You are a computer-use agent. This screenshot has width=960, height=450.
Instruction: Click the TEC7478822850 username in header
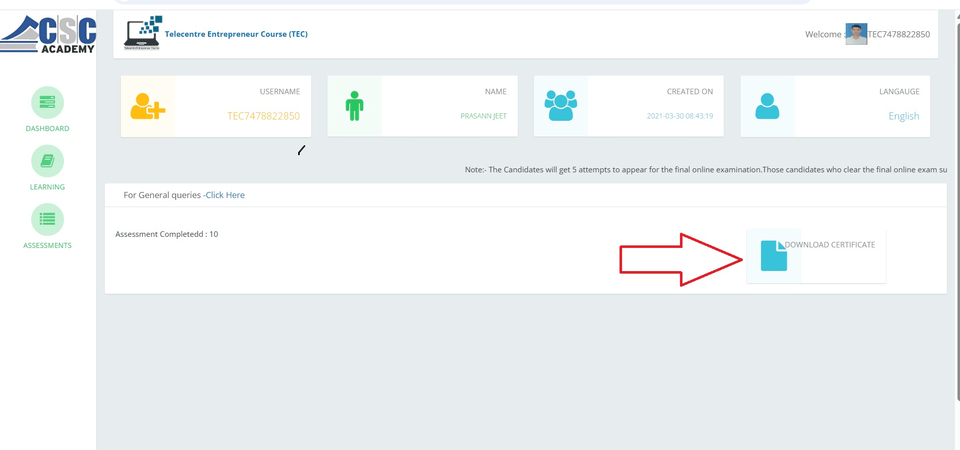(898, 34)
